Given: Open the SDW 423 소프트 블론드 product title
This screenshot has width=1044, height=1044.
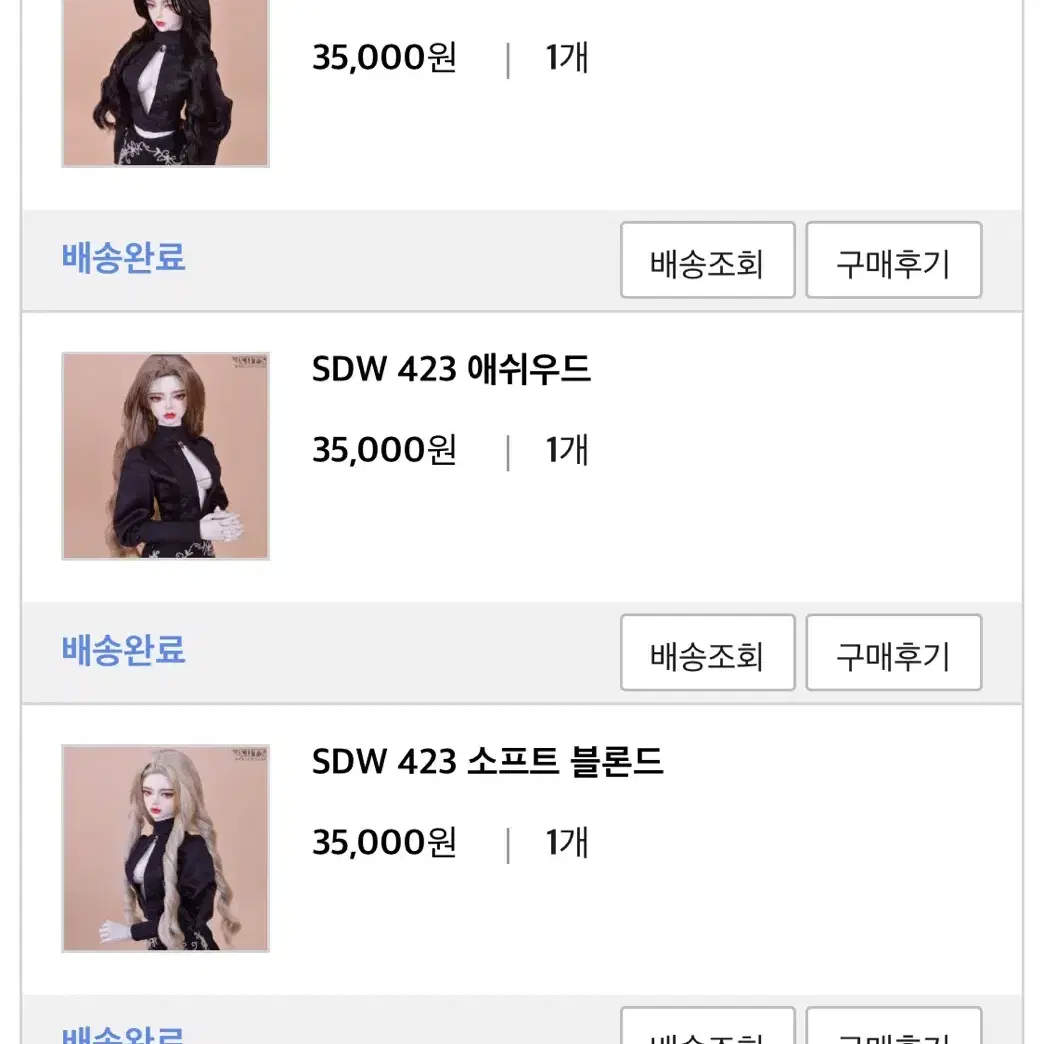Looking at the screenshot, I should [487, 761].
